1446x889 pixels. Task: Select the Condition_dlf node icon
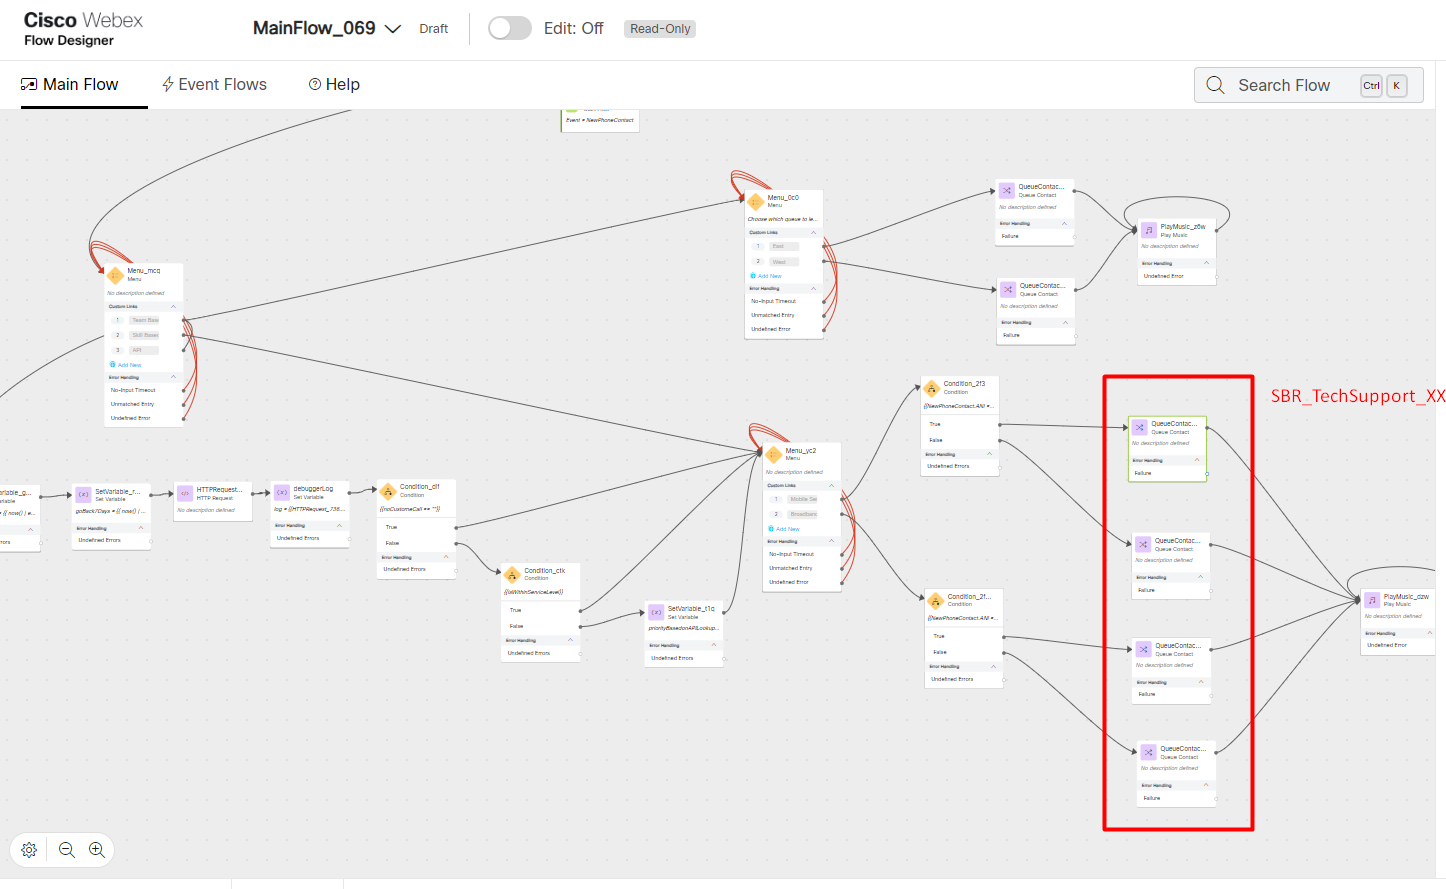click(x=388, y=491)
